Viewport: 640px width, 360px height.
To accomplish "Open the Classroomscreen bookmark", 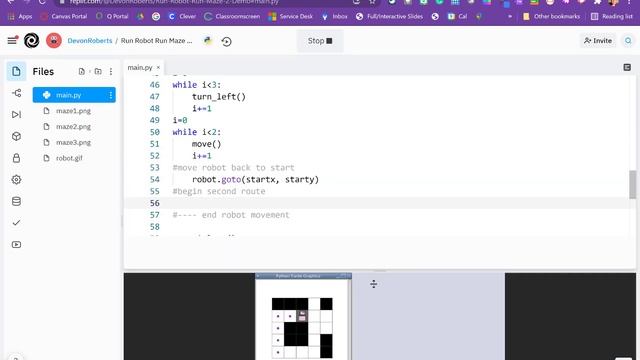I will click(232, 16).
